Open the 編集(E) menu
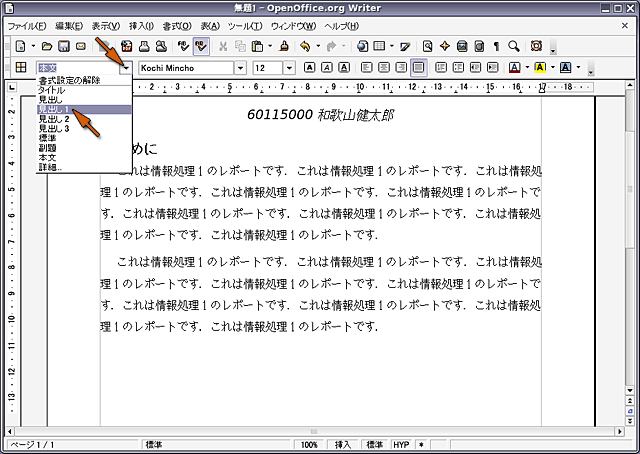640x454 pixels. pyautogui.click(x=69, y=26)
